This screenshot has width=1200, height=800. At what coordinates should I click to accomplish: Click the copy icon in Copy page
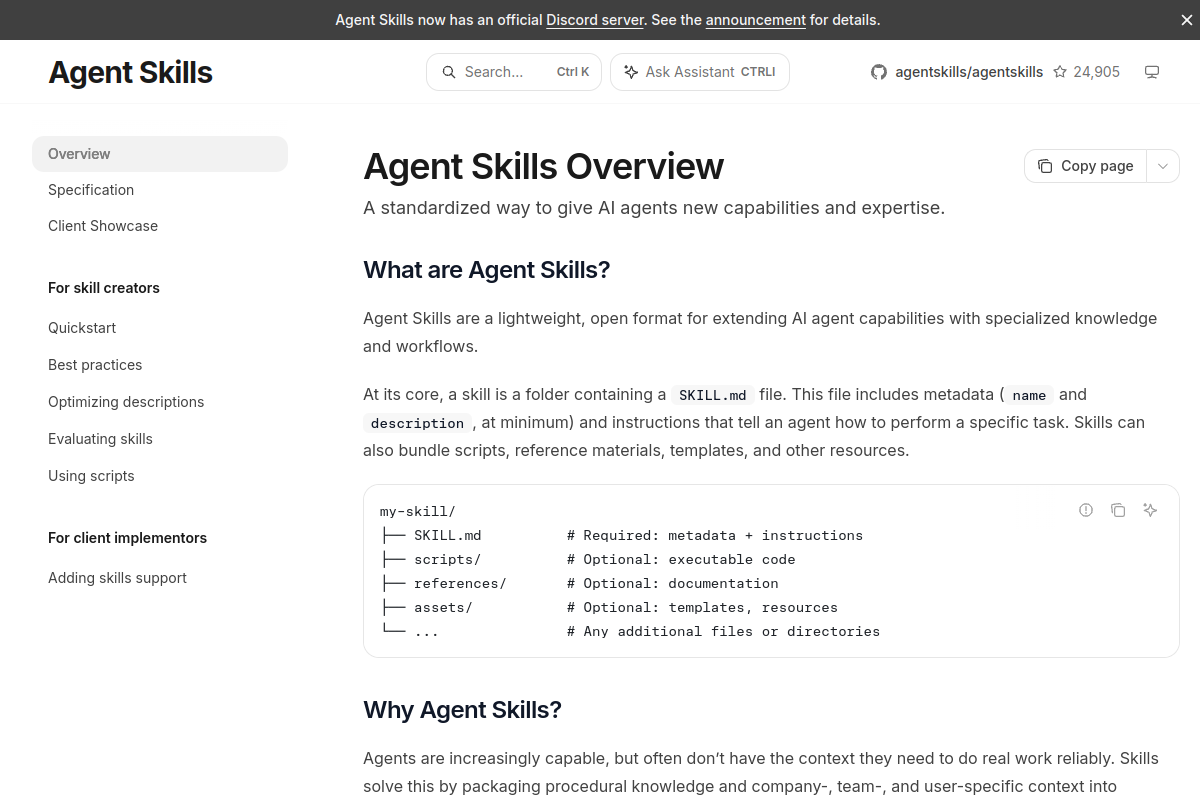tap(1045, 166)
